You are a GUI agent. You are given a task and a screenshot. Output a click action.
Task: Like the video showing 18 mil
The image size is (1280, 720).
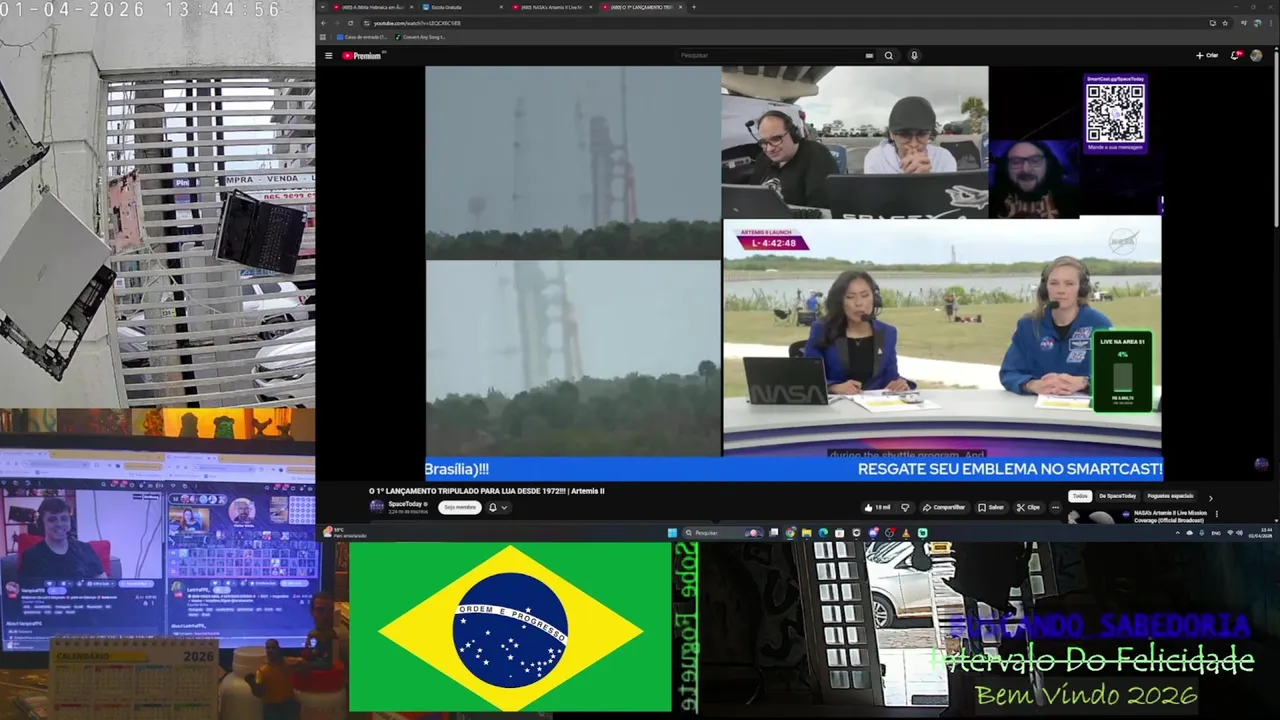pyautogui.click(x=877, y=507)
